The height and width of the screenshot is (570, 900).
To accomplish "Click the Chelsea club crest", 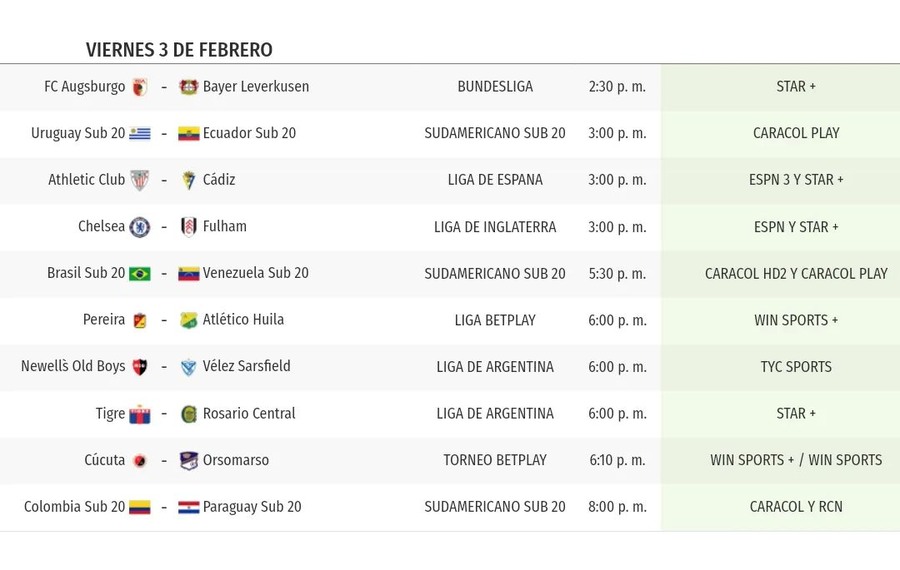I will tap(139, 227).
